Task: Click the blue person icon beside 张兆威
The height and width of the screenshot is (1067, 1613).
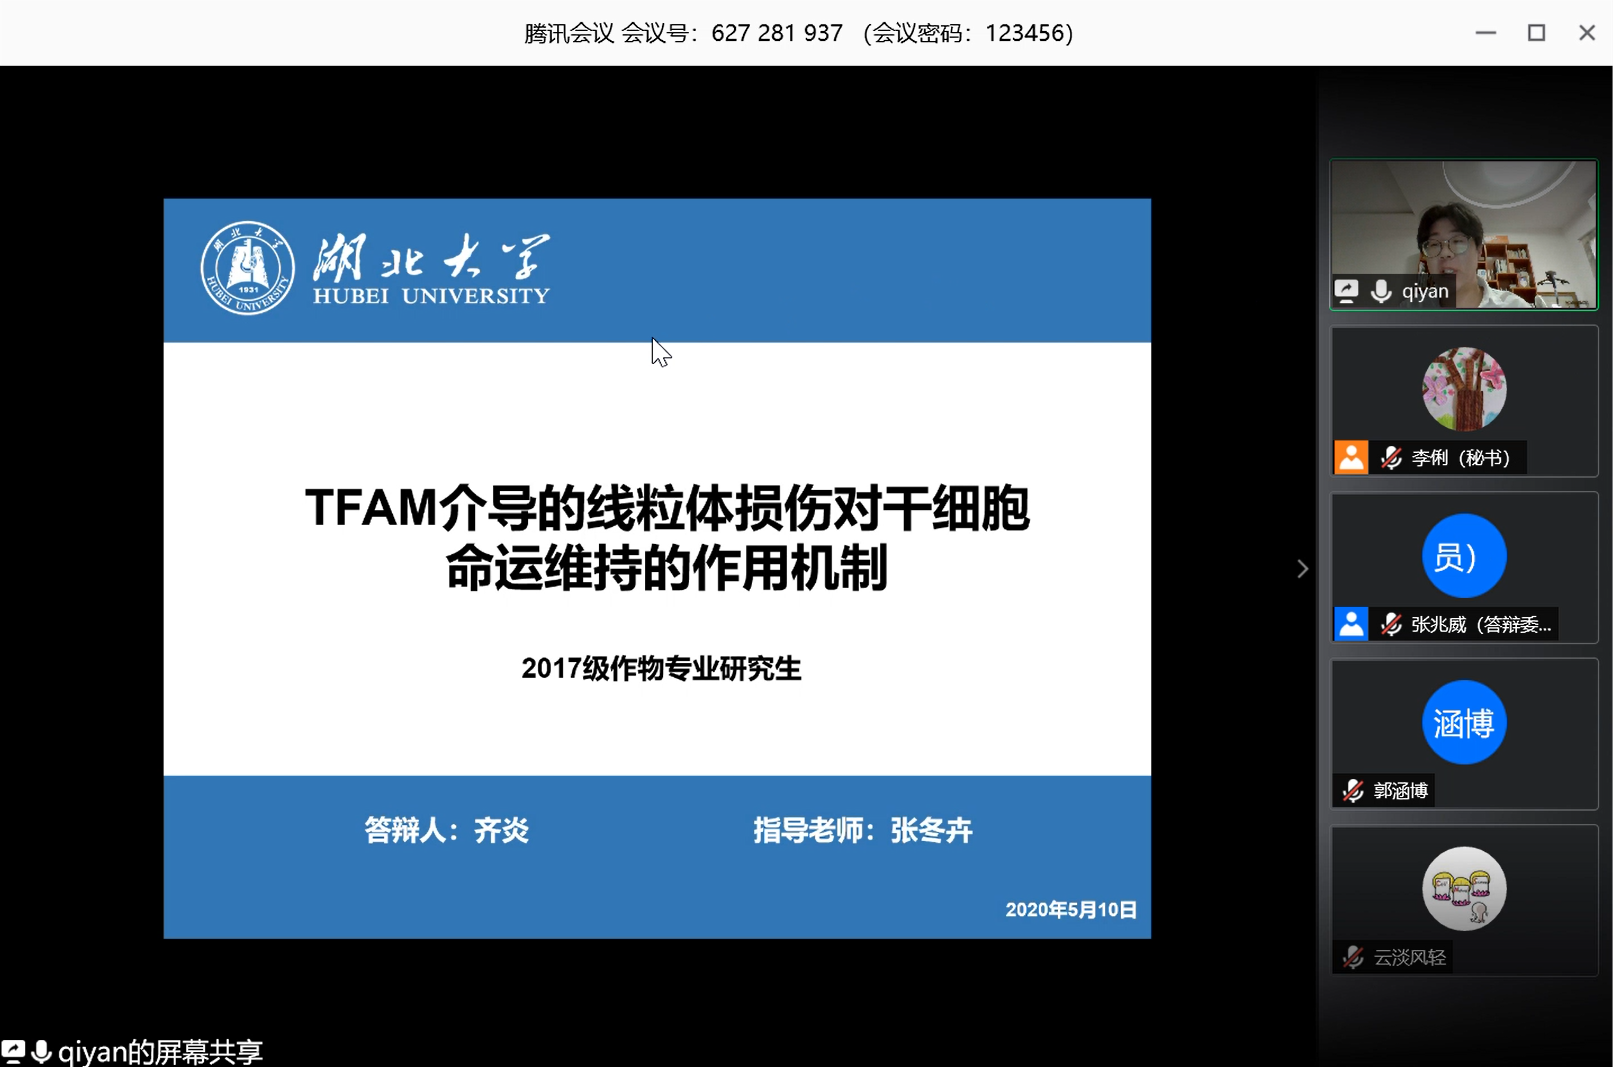Action: coord(1351,624)
